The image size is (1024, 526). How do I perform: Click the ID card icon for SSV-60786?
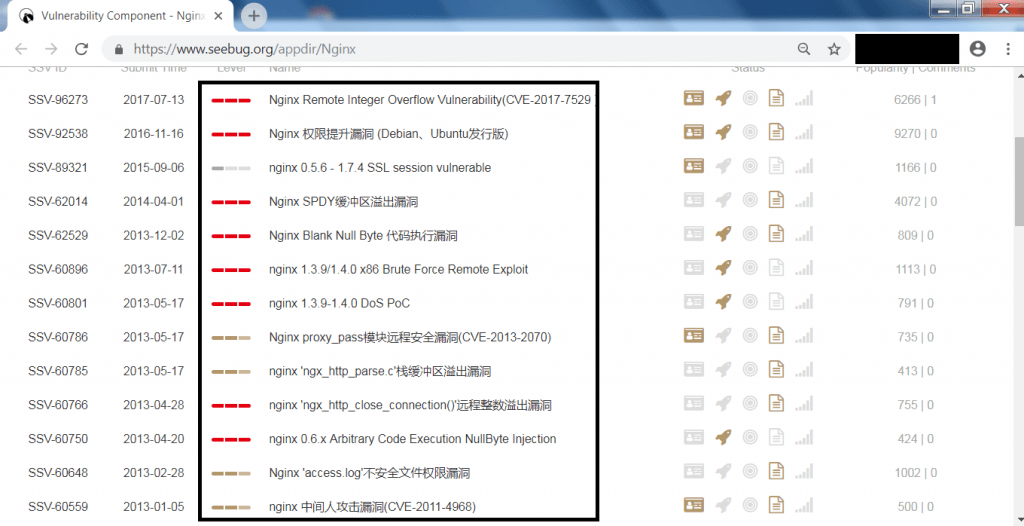pos(694,336)
